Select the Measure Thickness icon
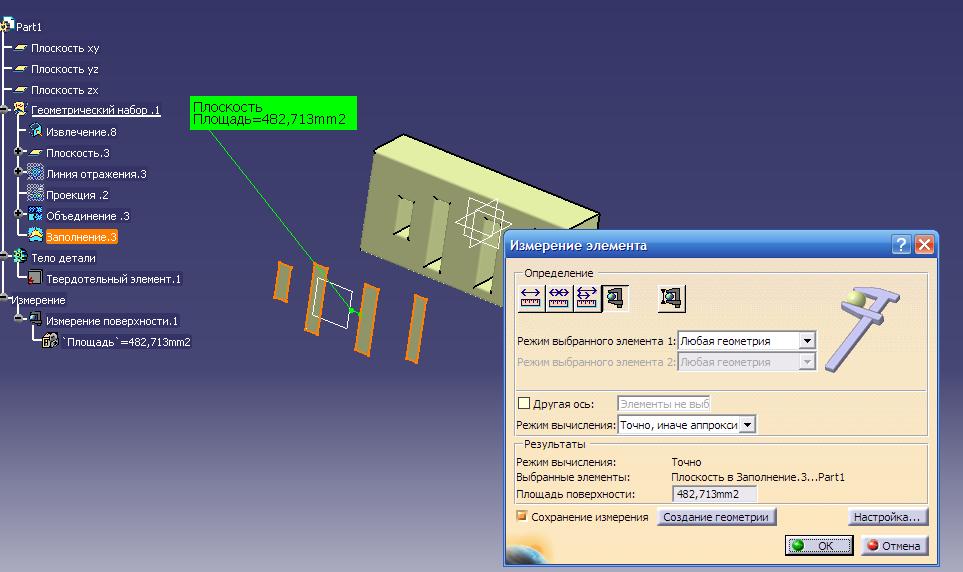Image resolution: width=963 pixels, height=572 pixels. tap(671, 299)
